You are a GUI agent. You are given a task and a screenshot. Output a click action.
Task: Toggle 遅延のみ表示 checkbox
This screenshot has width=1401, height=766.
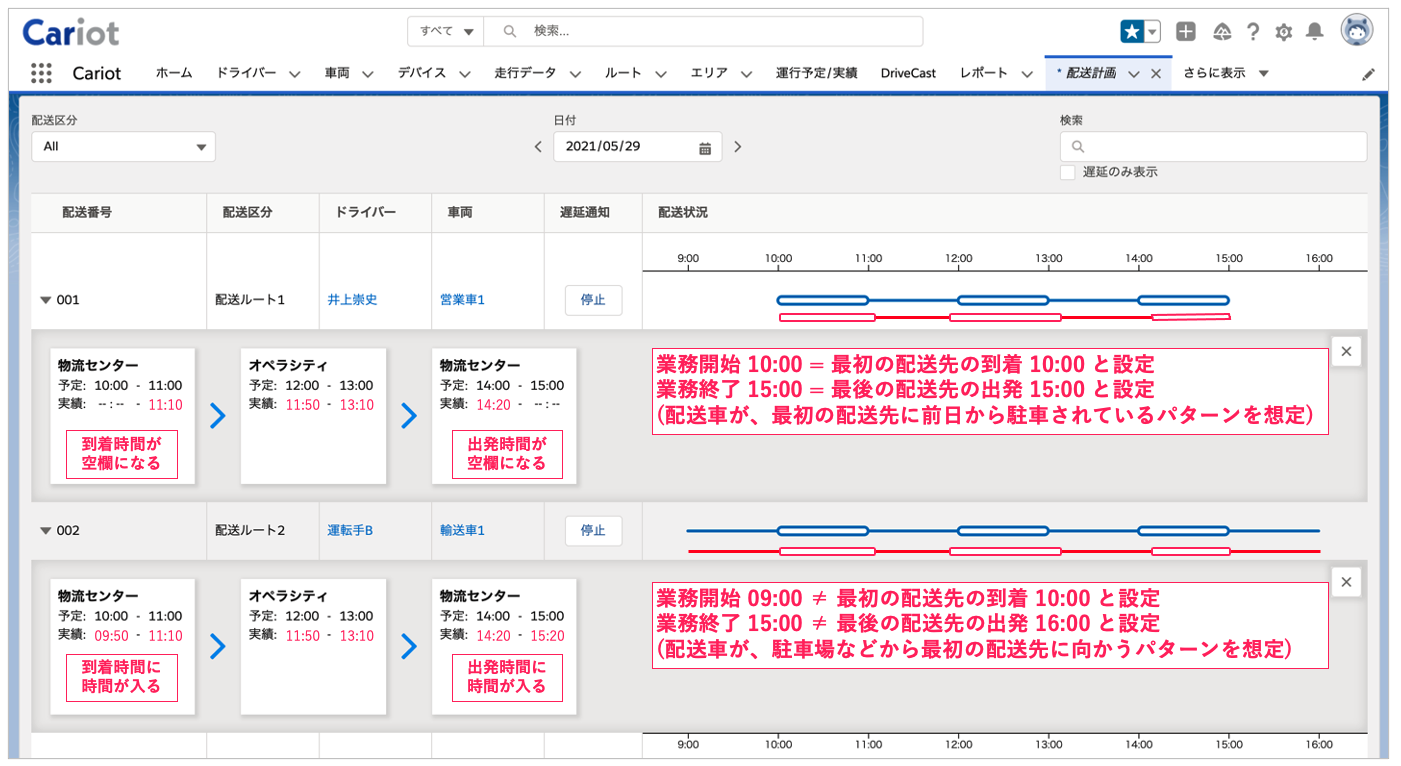[x=1068, y=172]
